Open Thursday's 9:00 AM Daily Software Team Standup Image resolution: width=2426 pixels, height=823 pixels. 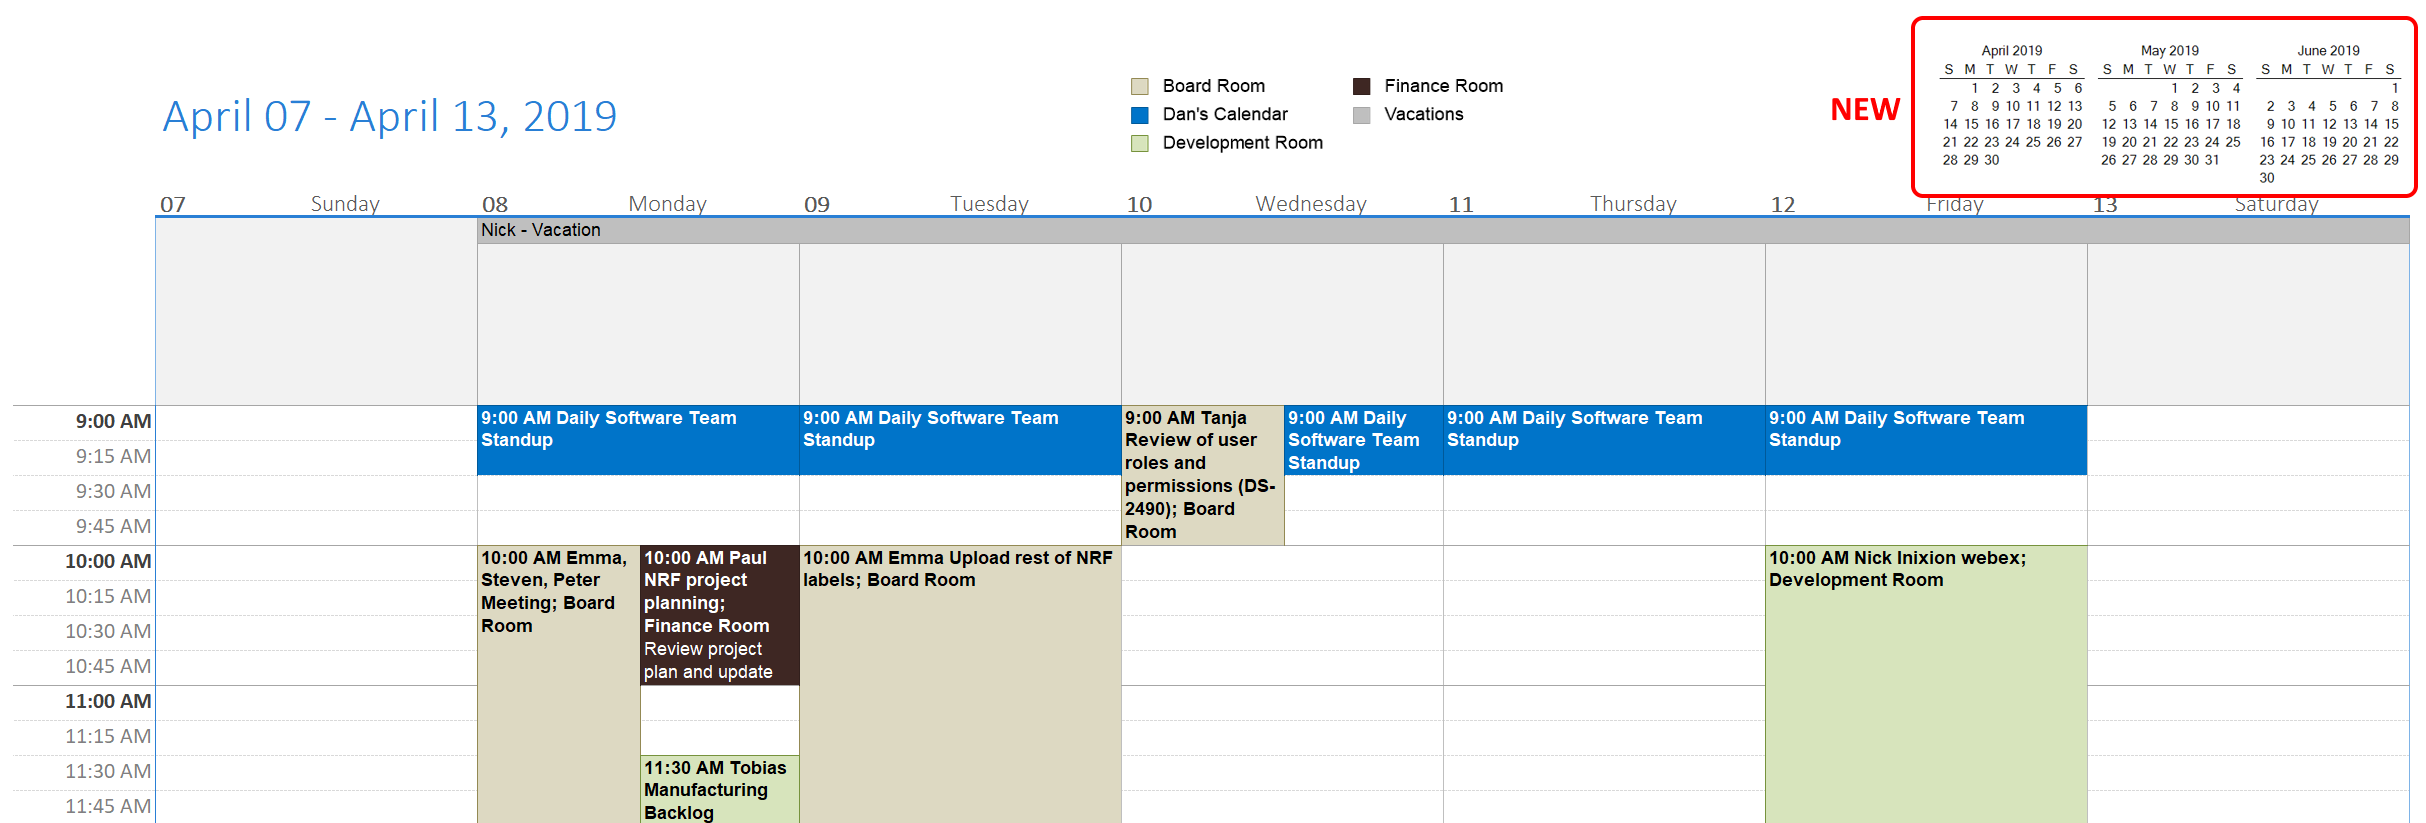coord(1604,440)
